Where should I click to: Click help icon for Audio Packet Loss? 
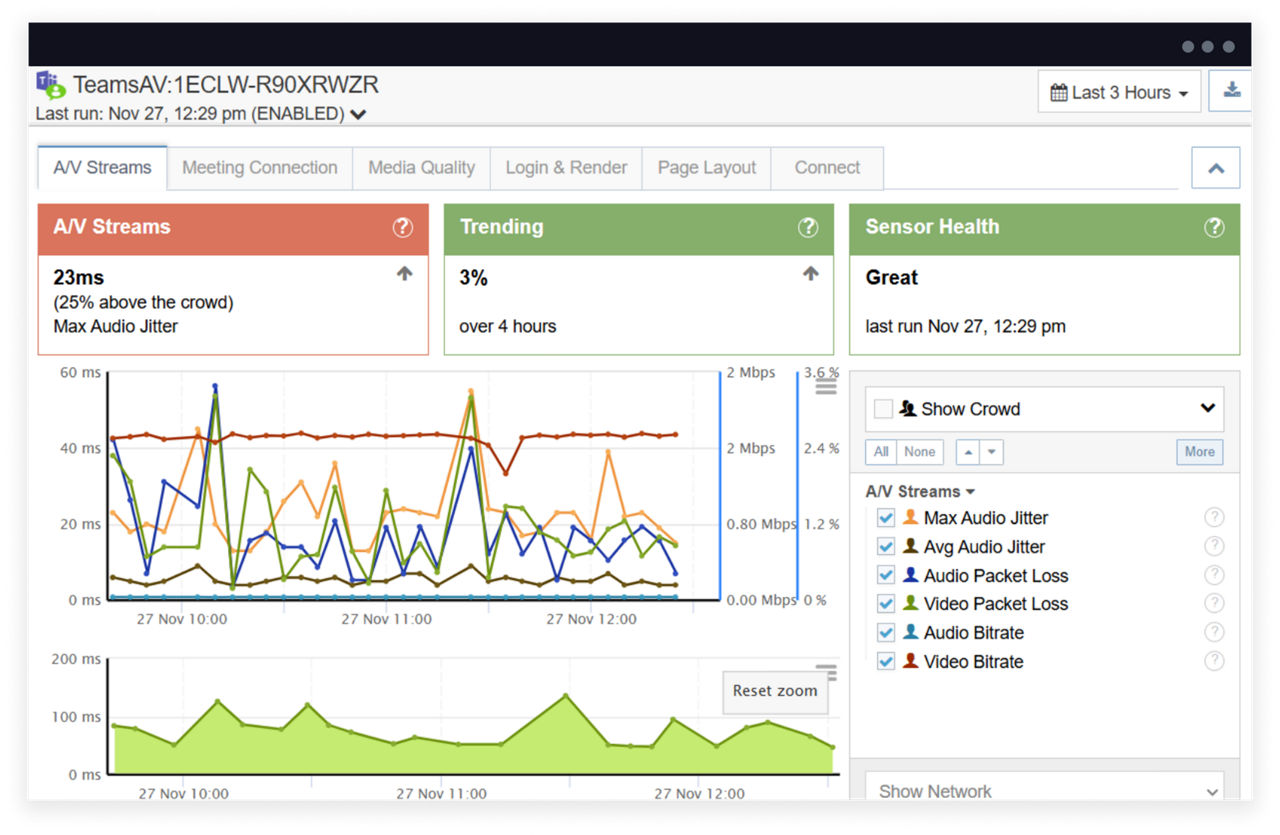[1214, 575]
